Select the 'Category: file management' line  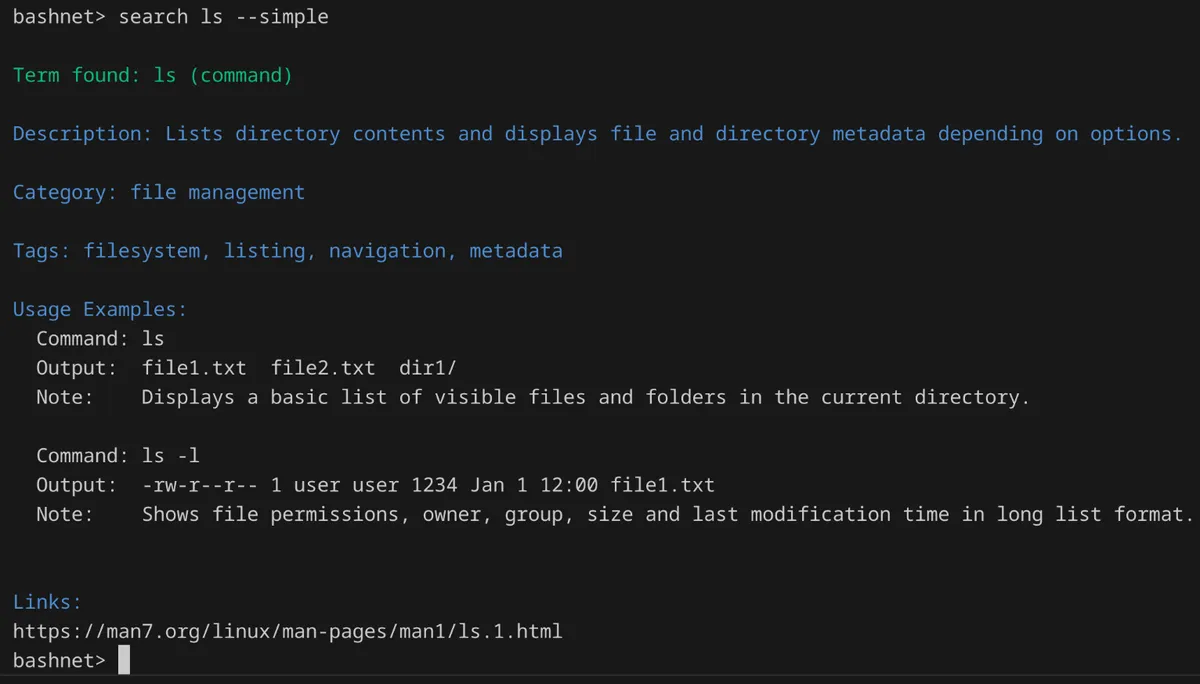coord(158,192)
